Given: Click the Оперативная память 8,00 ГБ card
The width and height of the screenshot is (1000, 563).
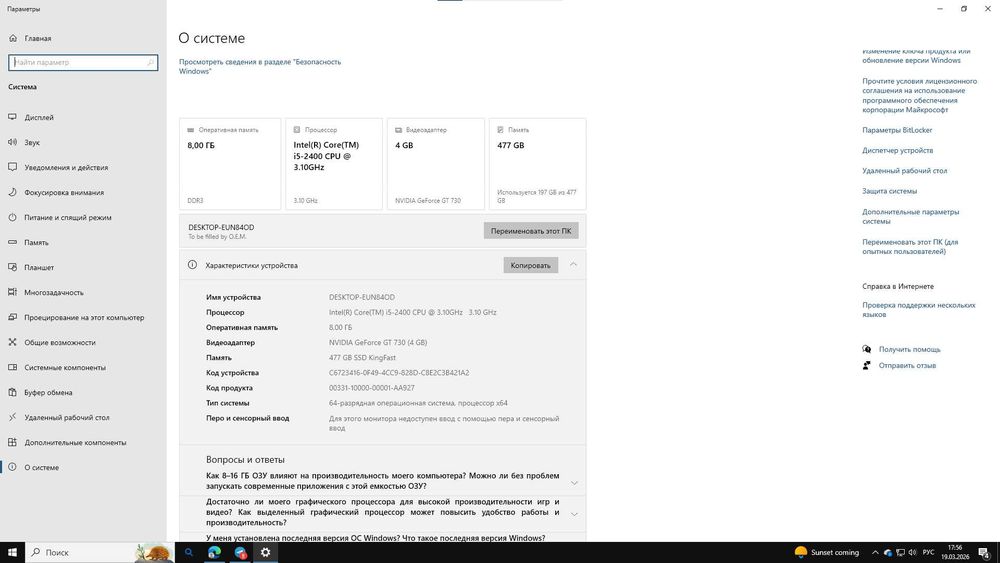Looking at the screenshot, I should [x=230, y=164].
